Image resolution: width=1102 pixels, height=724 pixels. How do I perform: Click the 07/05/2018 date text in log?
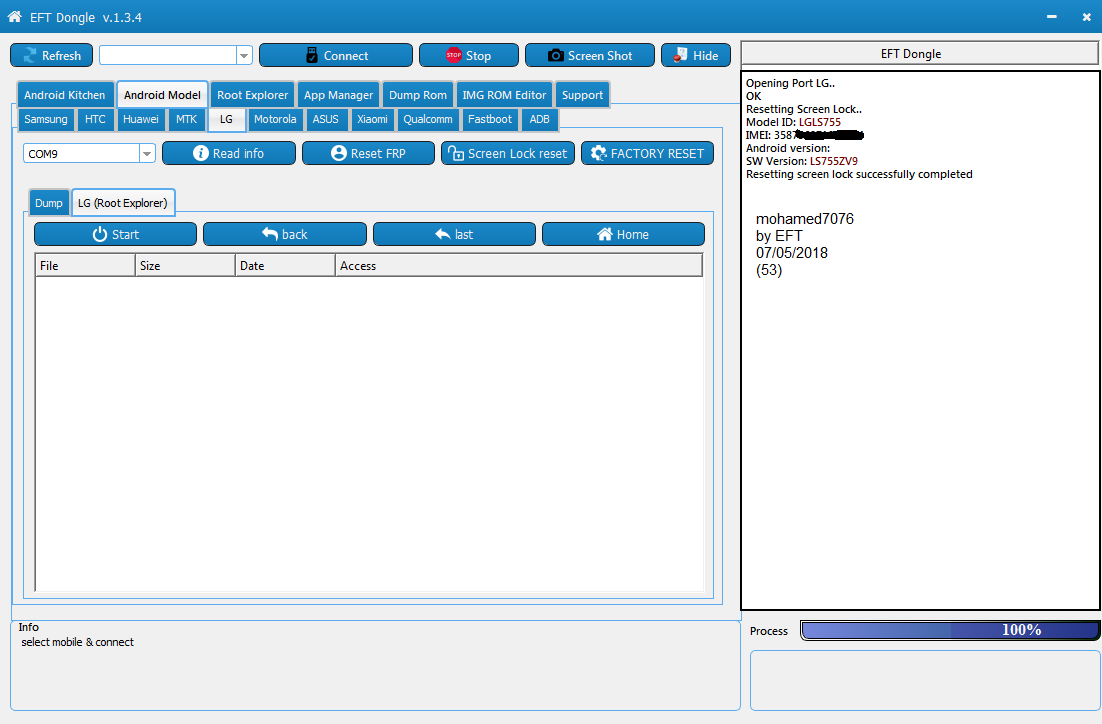point(792,252)
